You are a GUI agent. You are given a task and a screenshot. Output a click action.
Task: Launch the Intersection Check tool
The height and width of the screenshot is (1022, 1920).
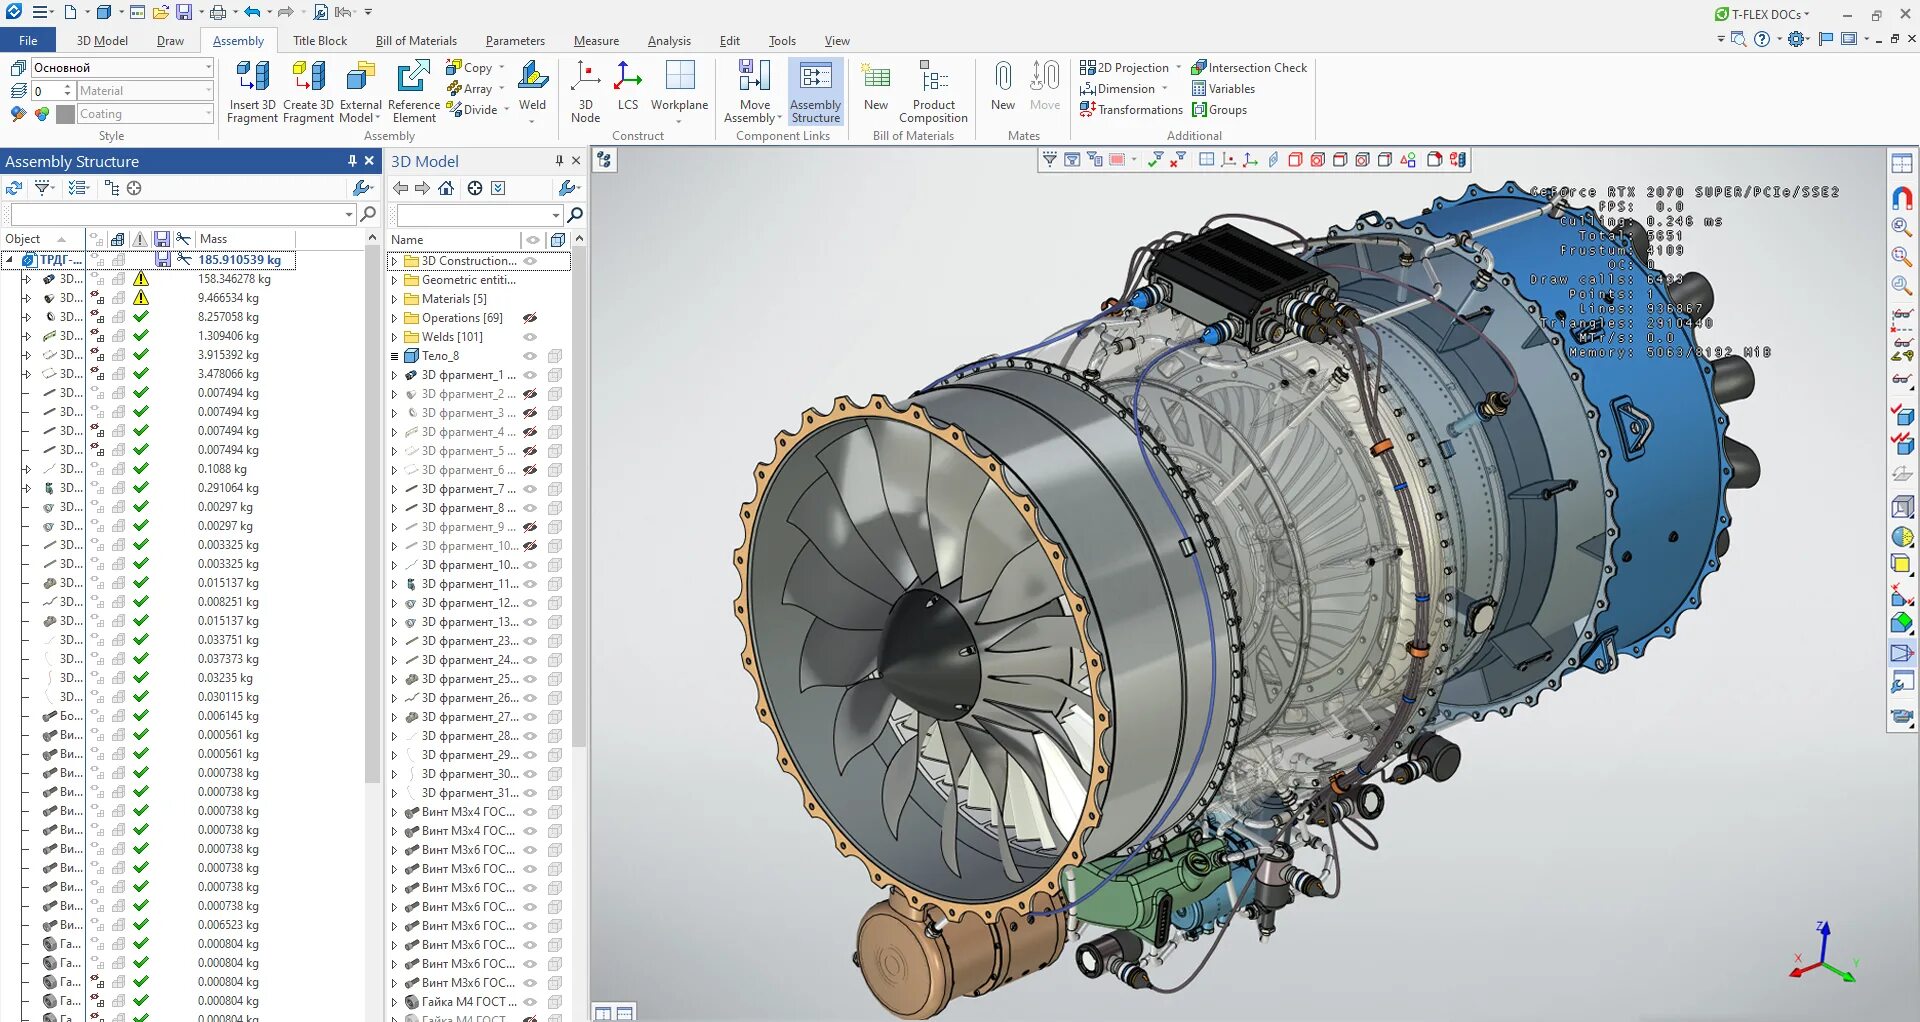coord(1249,67)
